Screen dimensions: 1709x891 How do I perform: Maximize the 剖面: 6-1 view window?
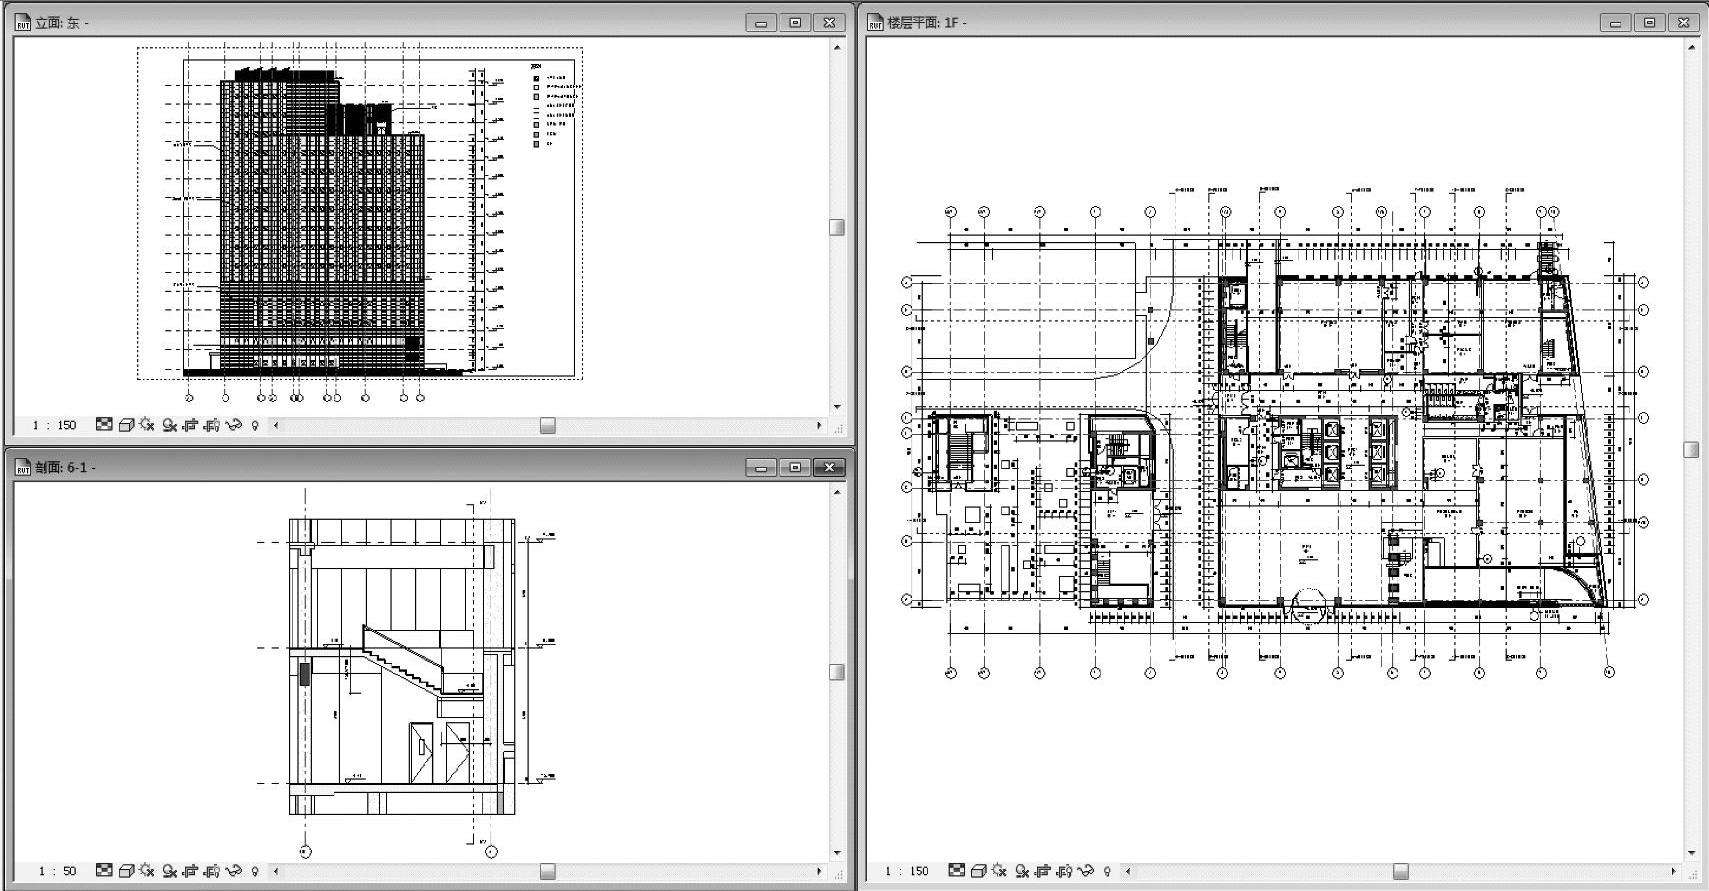click(x=795, y=467)
